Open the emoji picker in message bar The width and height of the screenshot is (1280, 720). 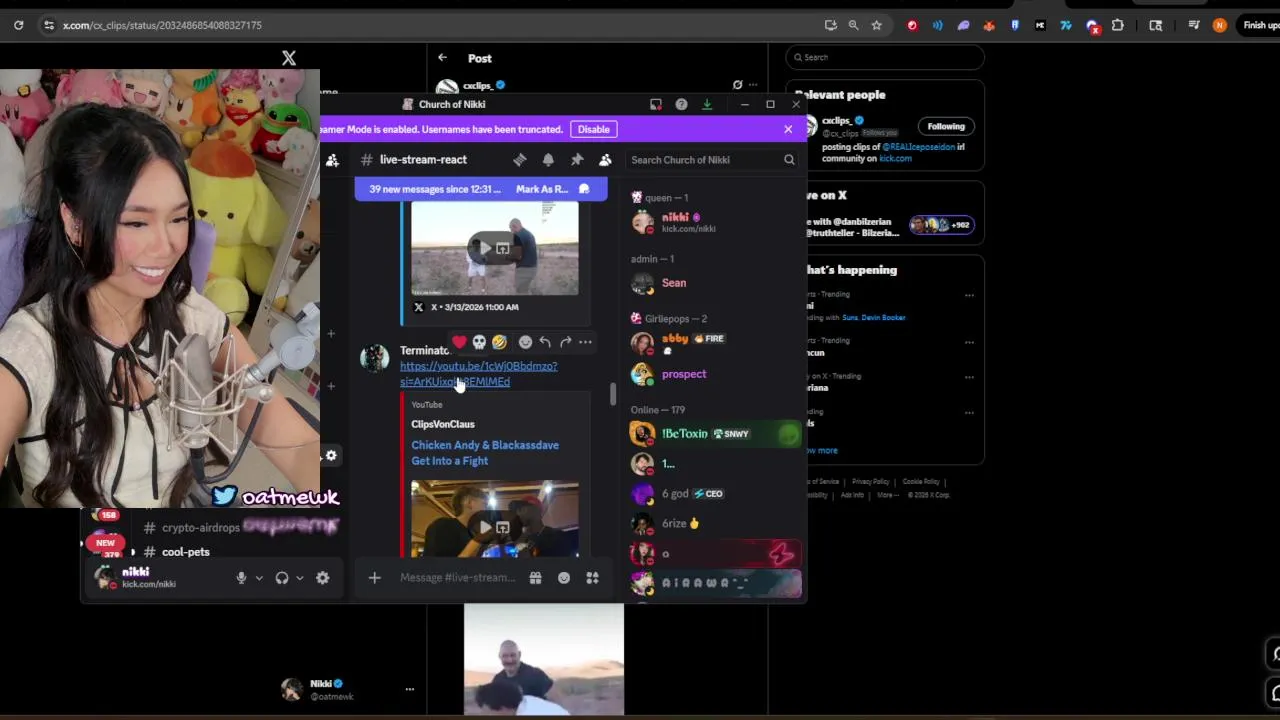564,578
